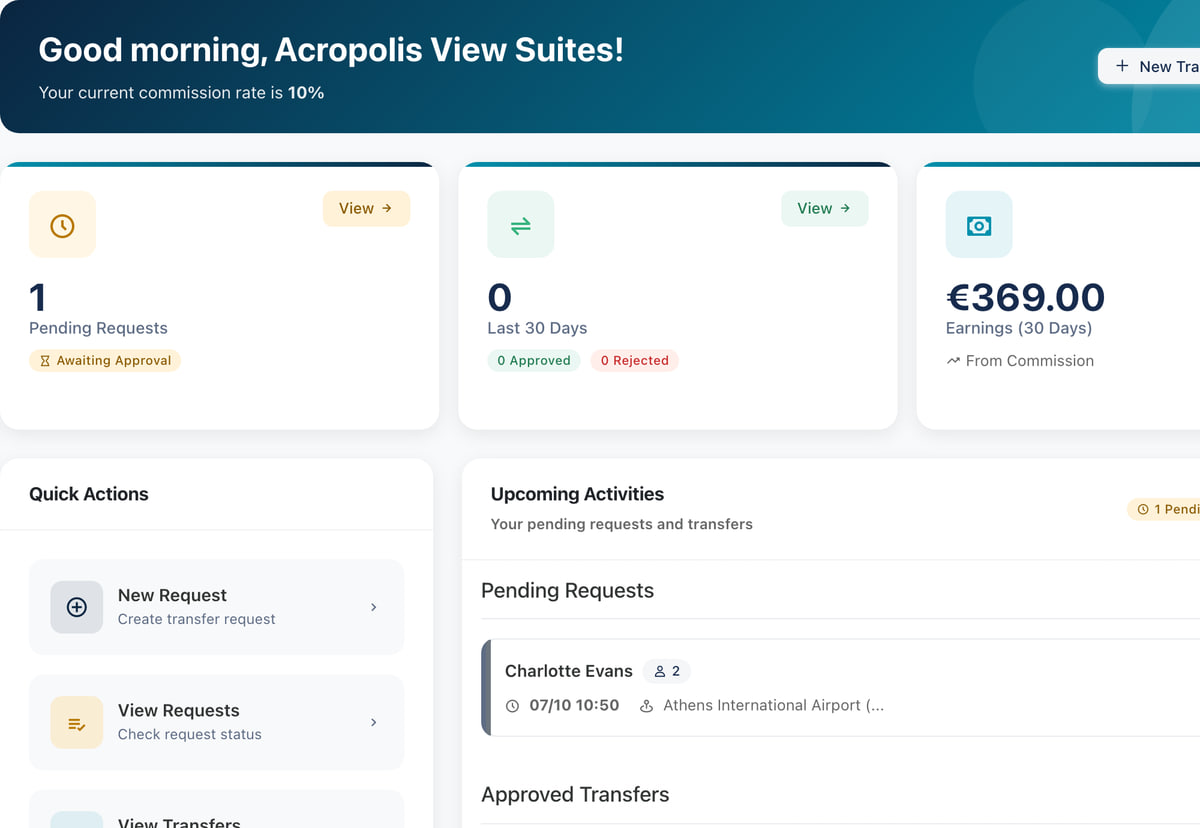Click the hourglass icon in Awaiting Approval badge
This screenshot has height=828, width=1200.
45,361
